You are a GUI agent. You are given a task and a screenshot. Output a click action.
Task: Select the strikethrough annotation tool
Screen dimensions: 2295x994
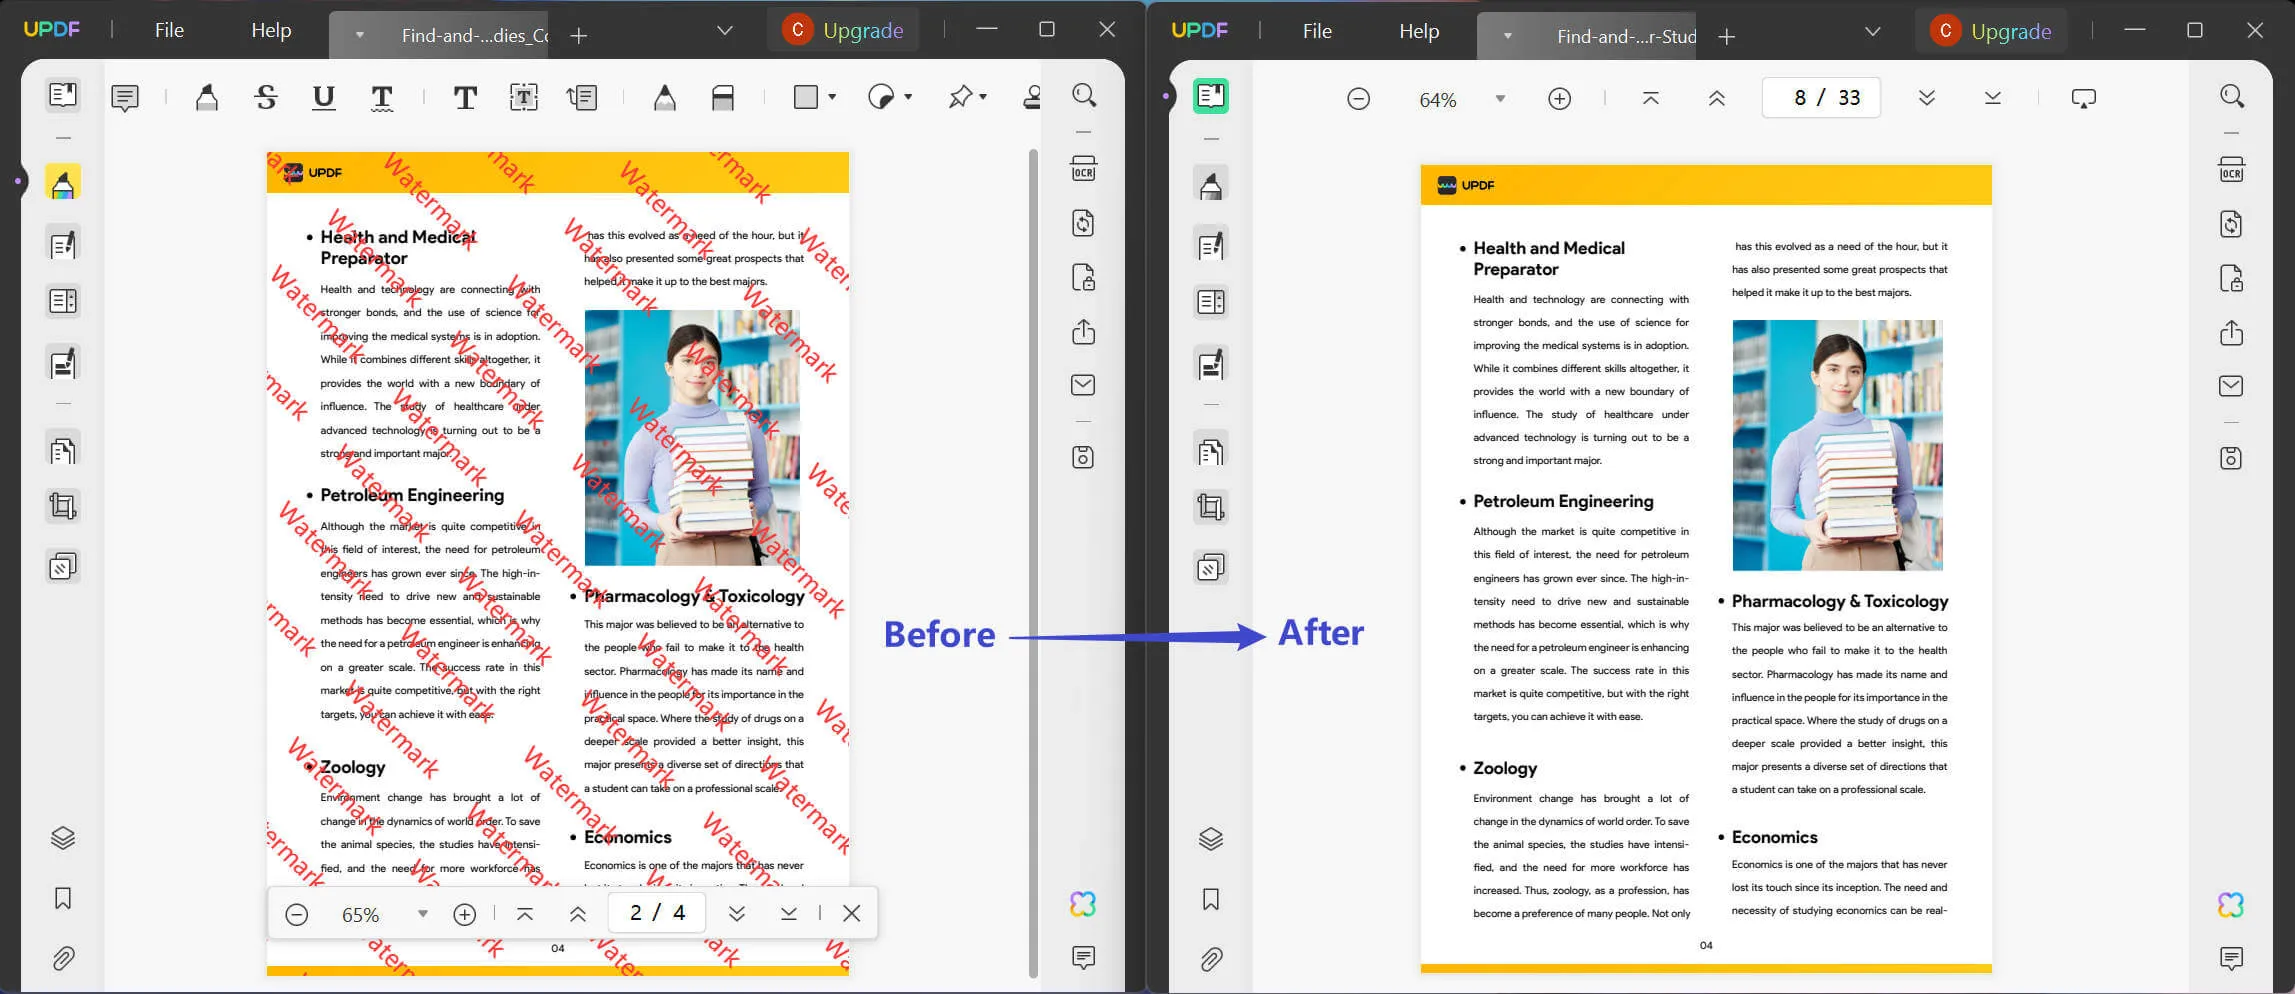point(266,97)
